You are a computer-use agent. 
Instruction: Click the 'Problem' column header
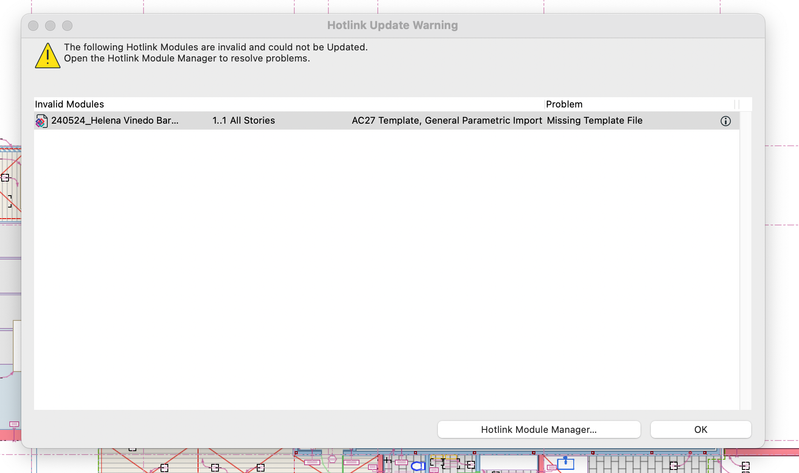tap(564, 104)
